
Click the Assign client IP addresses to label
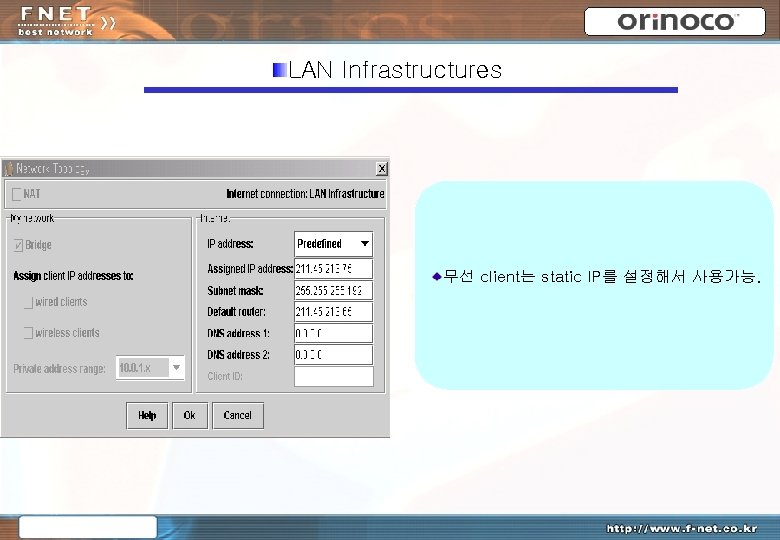click(x=74, y=276)
